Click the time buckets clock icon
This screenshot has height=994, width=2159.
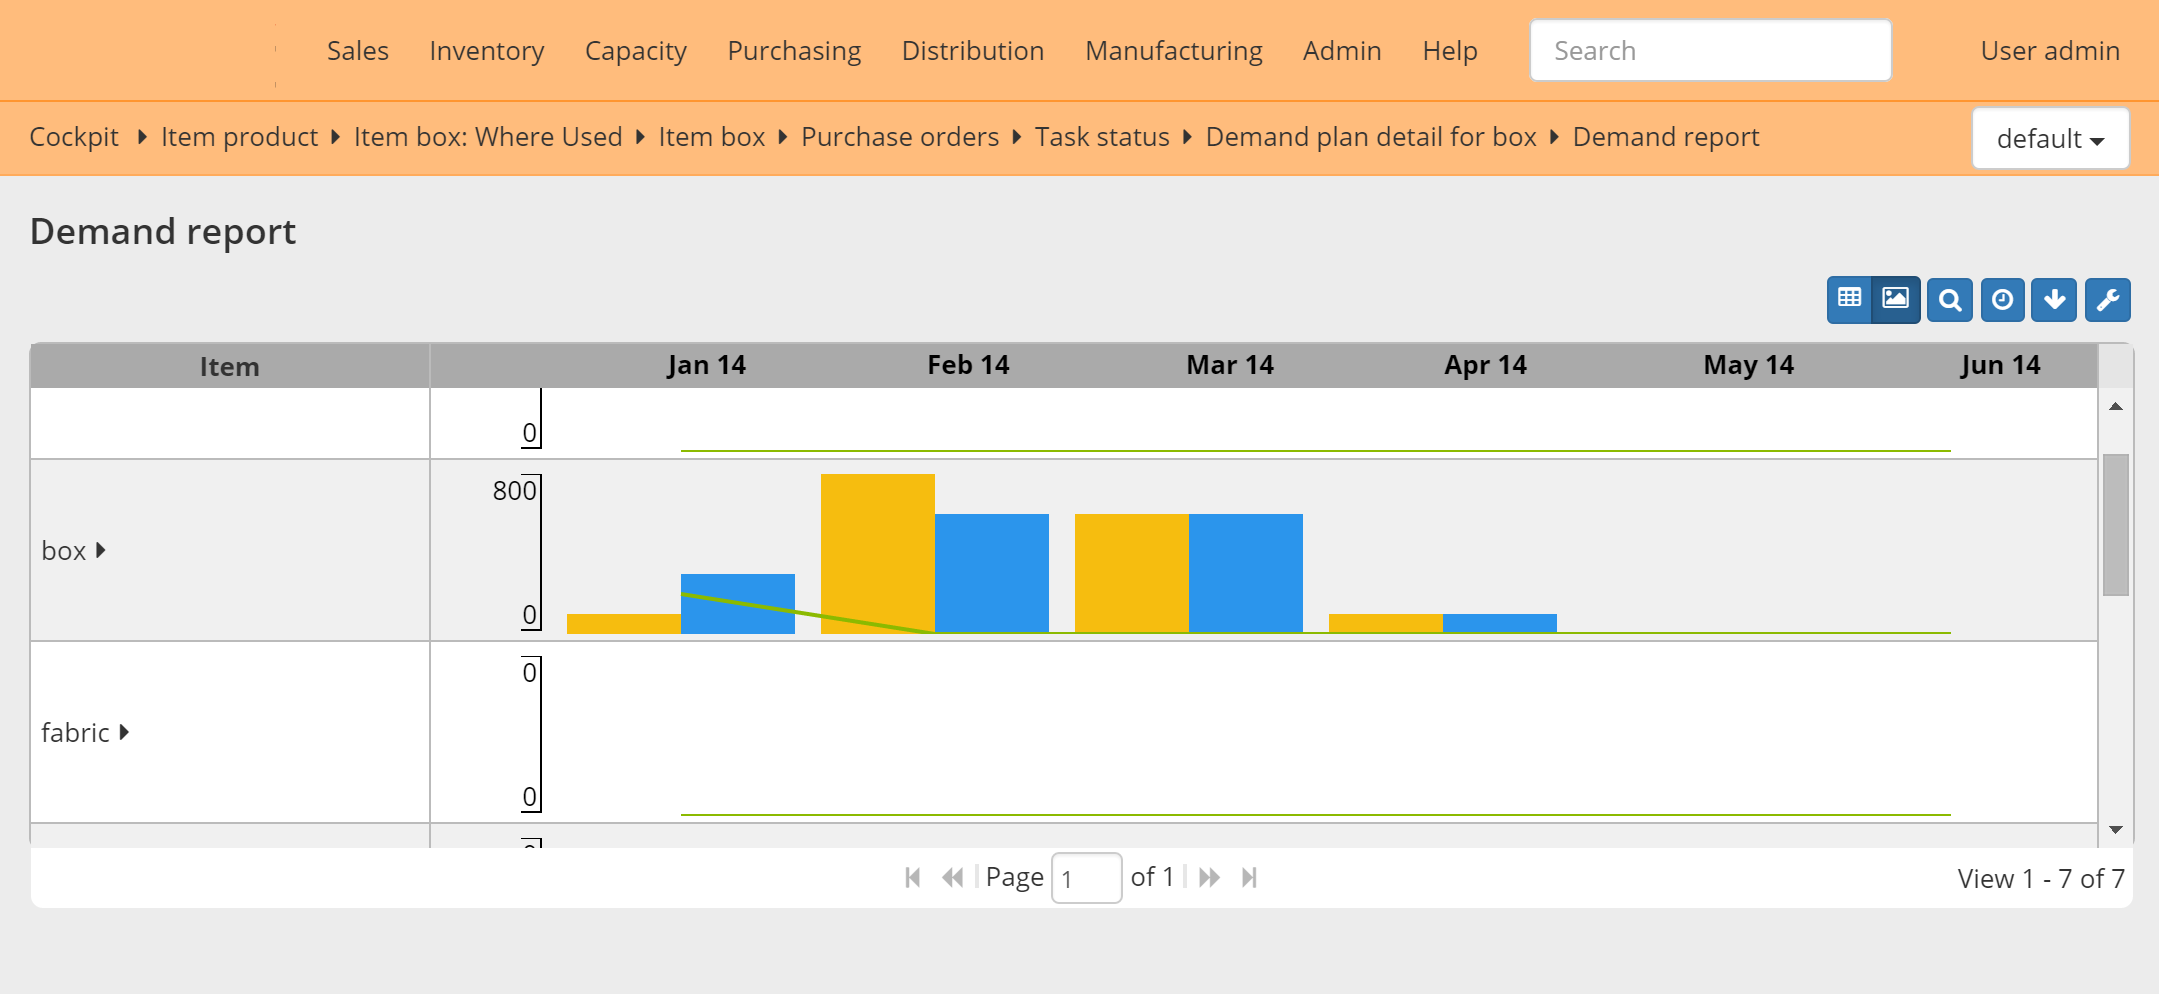pos(2002,299)
